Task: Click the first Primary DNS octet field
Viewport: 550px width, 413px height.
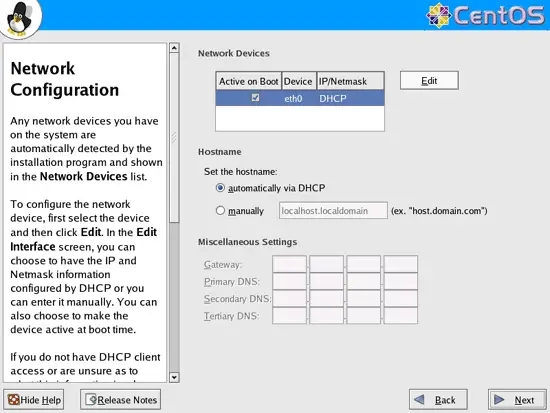Action: point(289,281)
